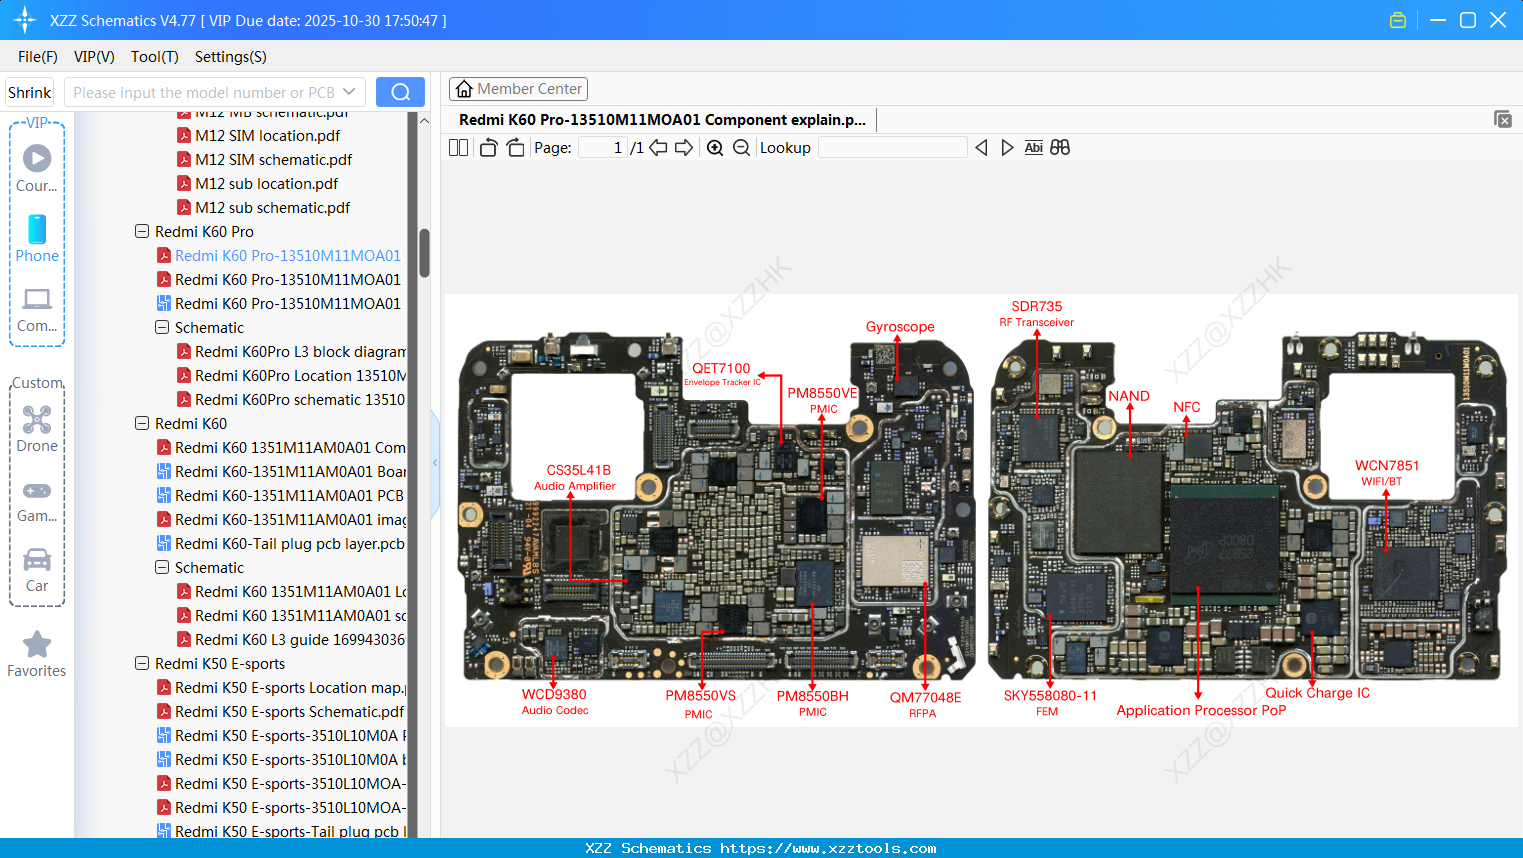Image resolution: width=1523 pixels, height=858 pixels.
Task: Rotate the page counterclockwise
Action: (x=488, y=147)
